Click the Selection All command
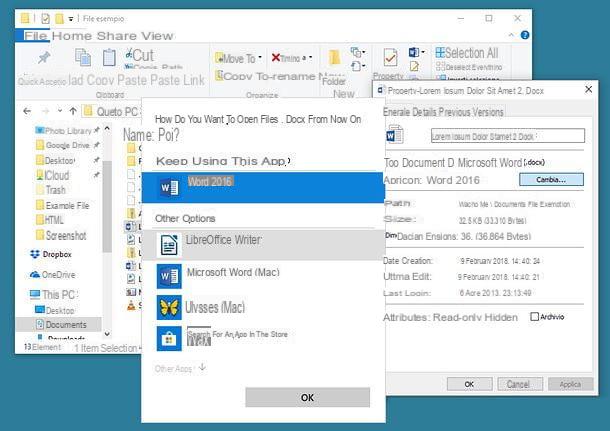610x431 pixels. 467,53
